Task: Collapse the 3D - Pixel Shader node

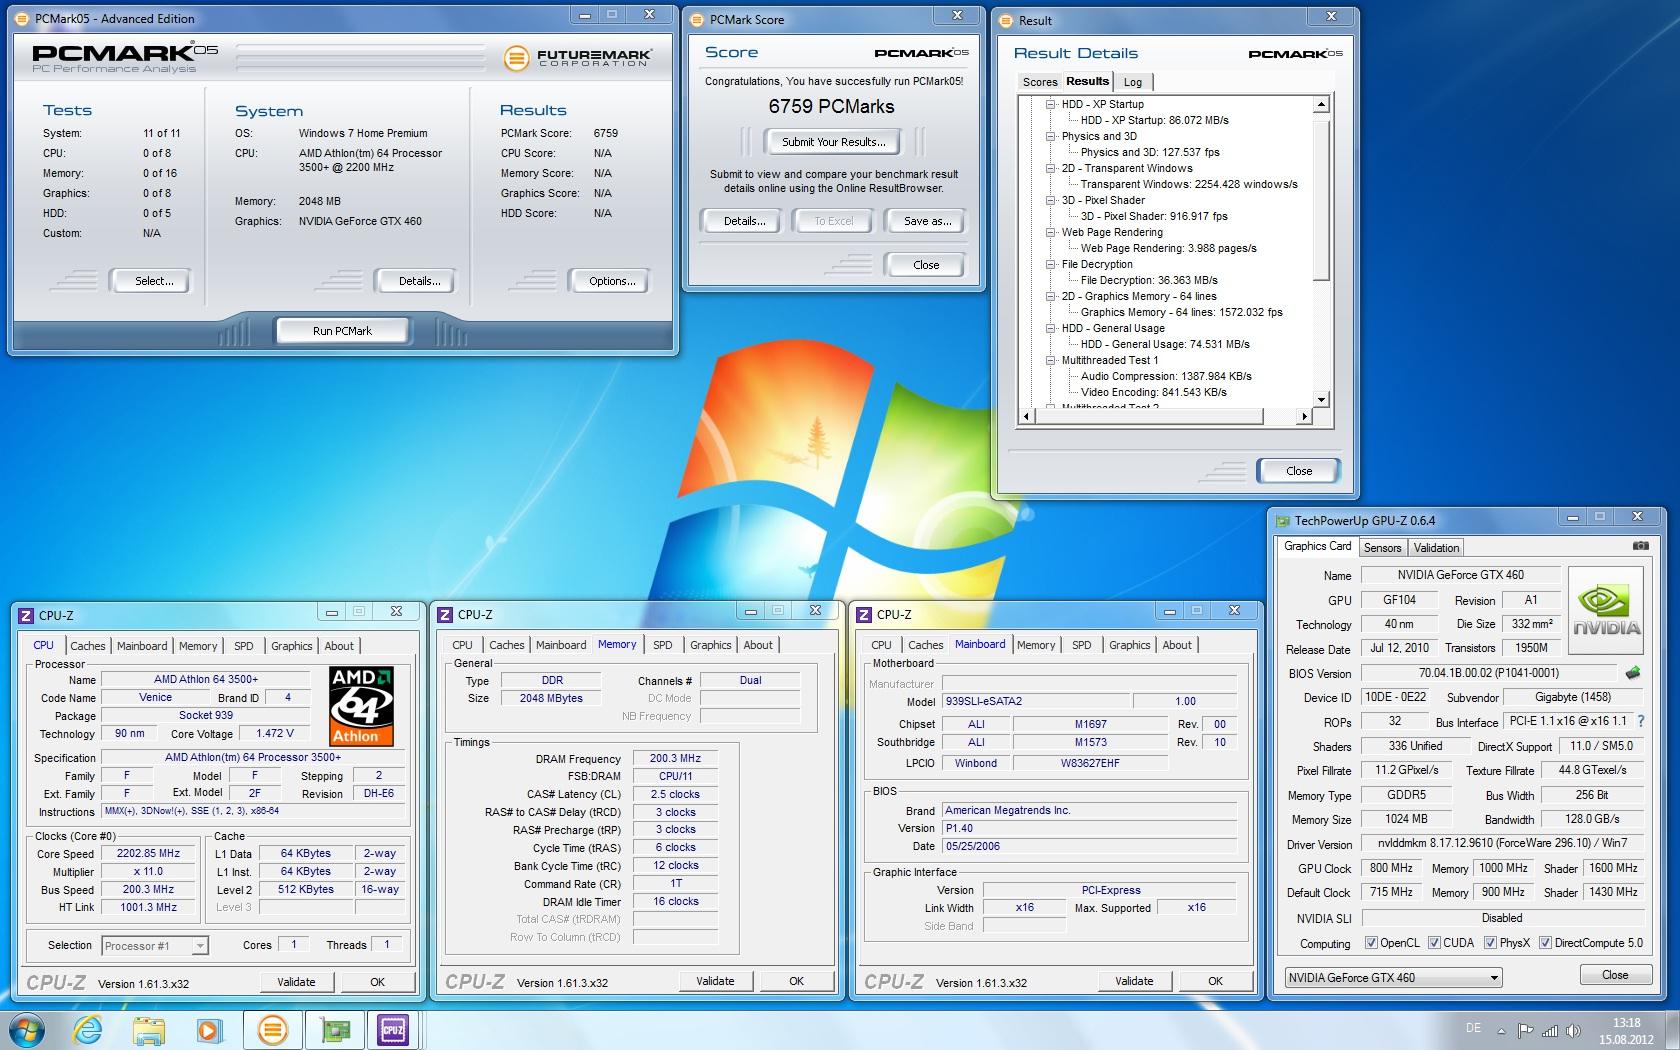Action: pyautogui.click(x=1051, y=200)
